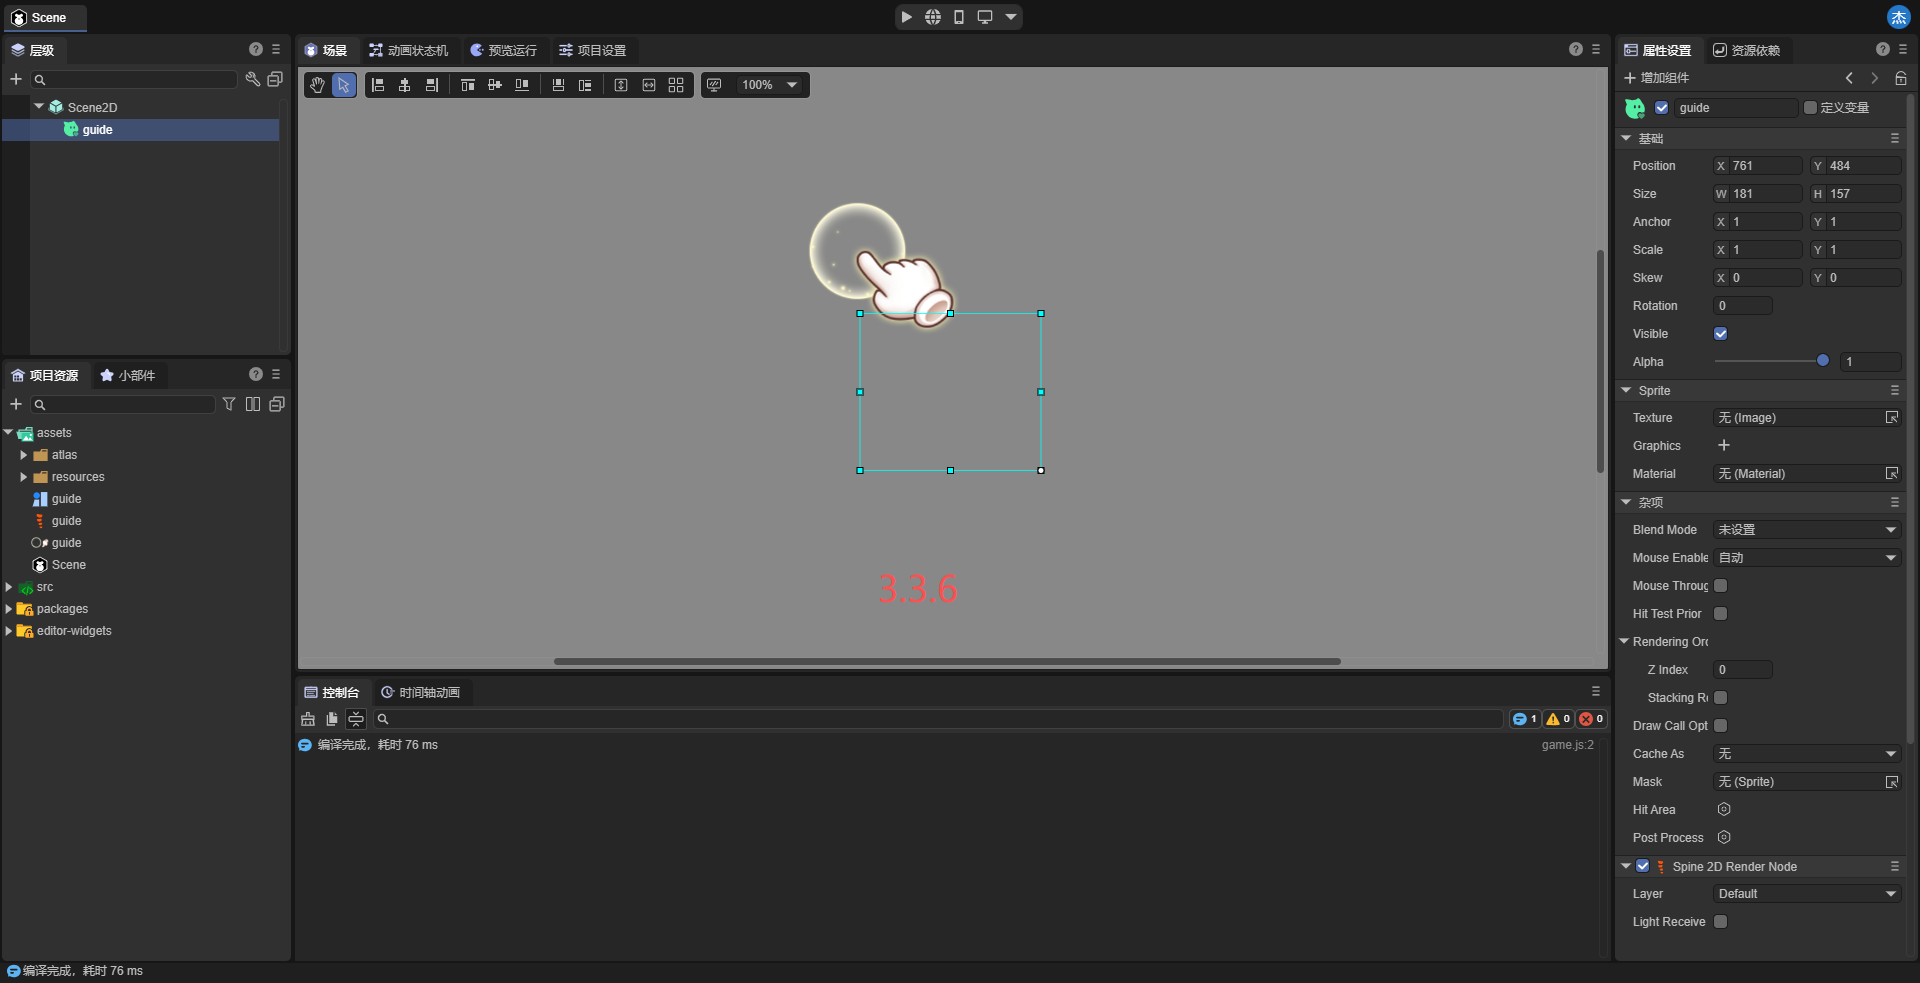
Task: Expand the atlas folder
Action: [x=24, y=455]
